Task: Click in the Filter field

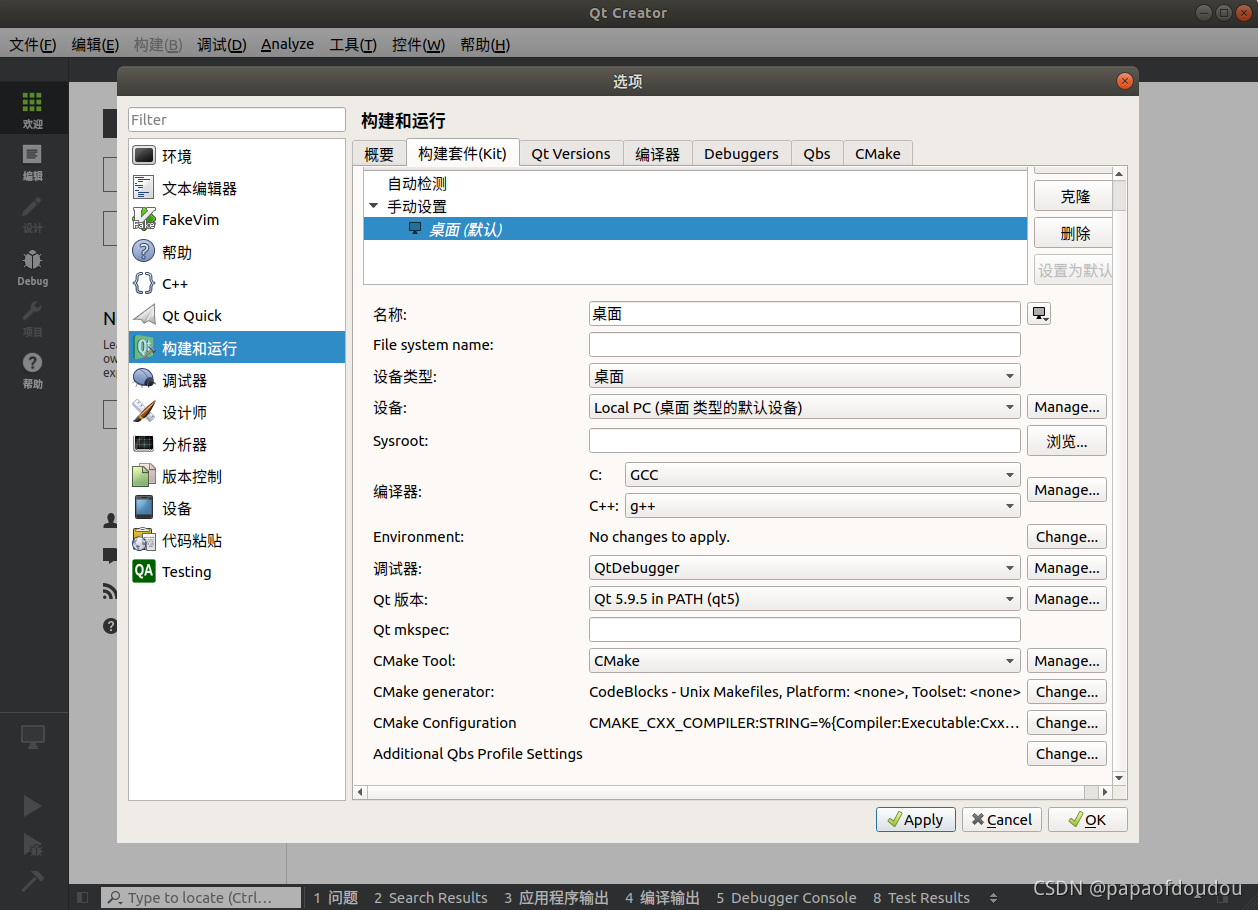Action: (x=237, y=120)
